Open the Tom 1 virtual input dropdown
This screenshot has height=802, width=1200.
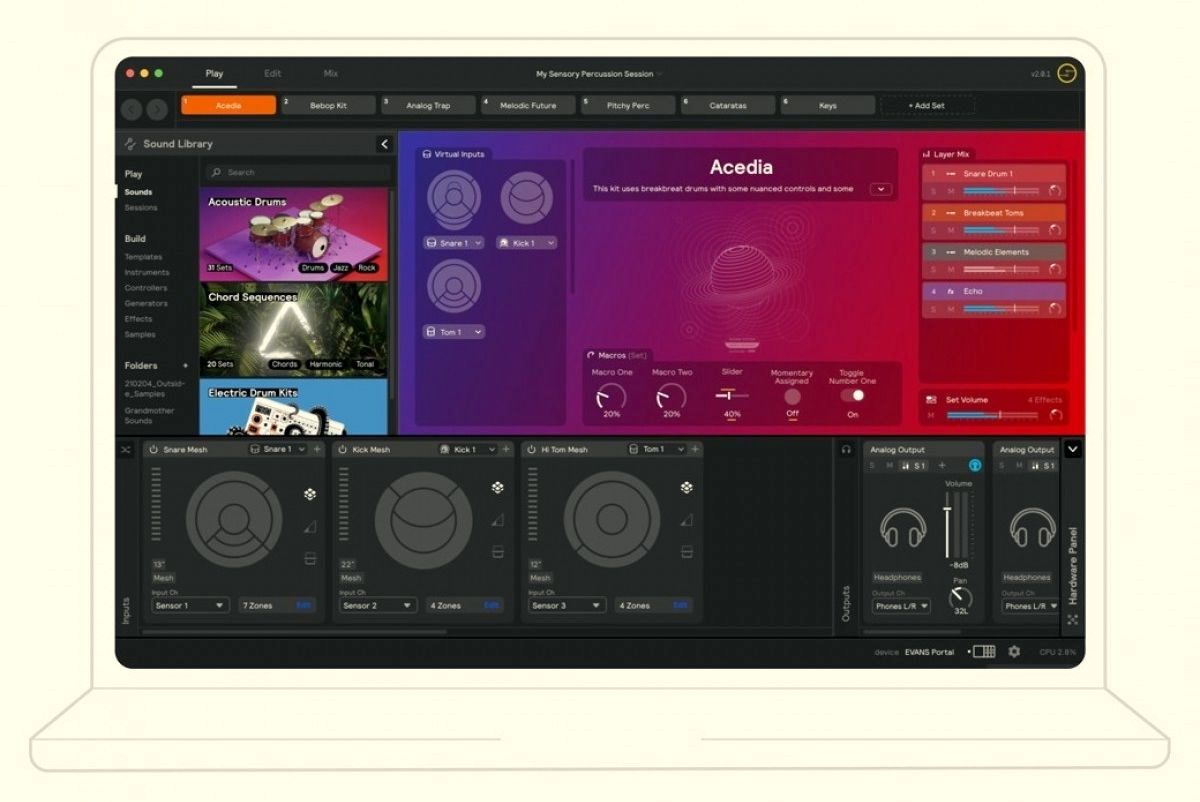pos(454,332)
